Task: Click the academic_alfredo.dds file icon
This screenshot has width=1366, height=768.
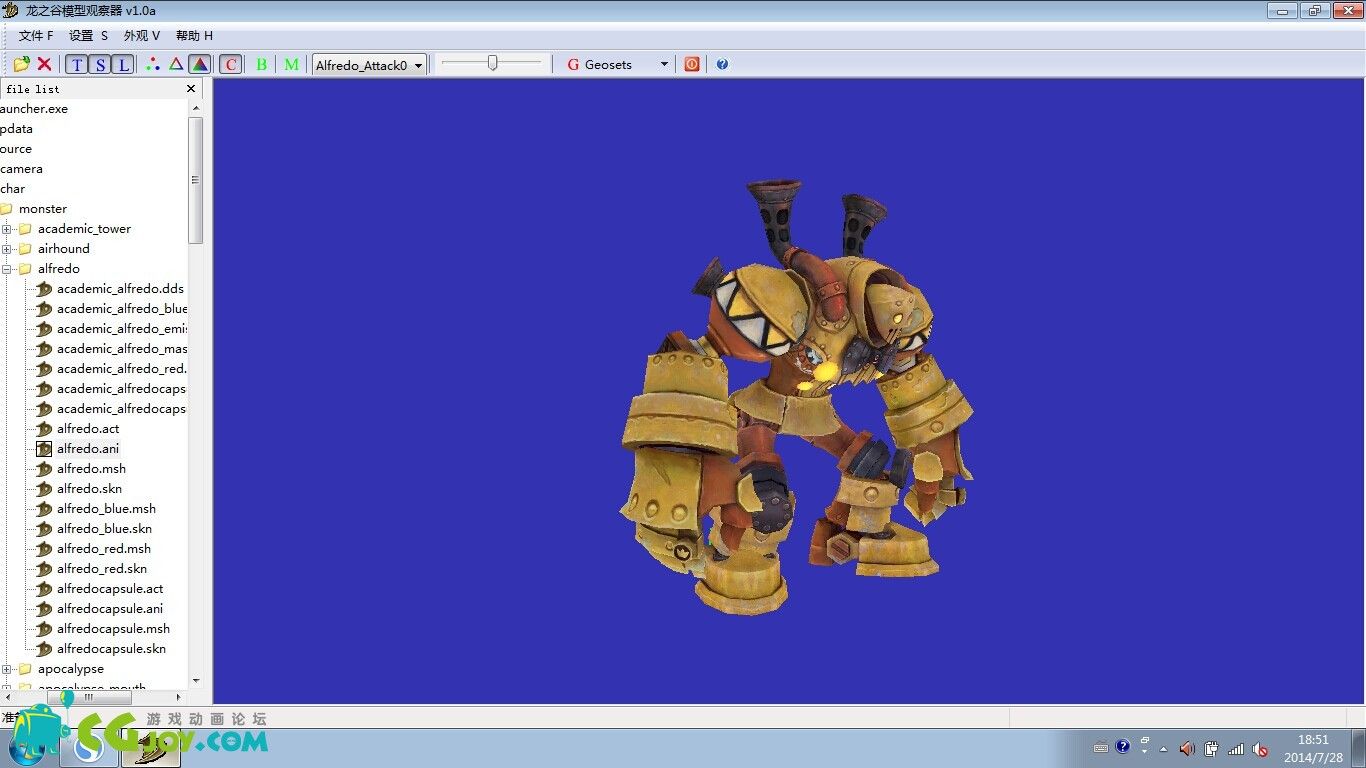Action: [x=44, y=289]
